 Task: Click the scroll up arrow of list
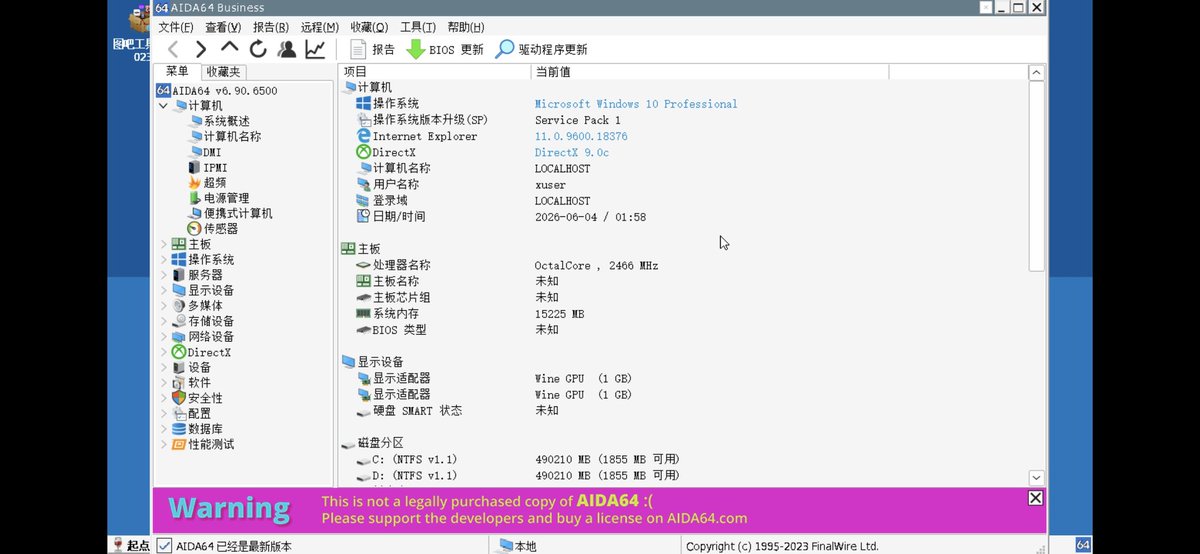pos(1037,73)
